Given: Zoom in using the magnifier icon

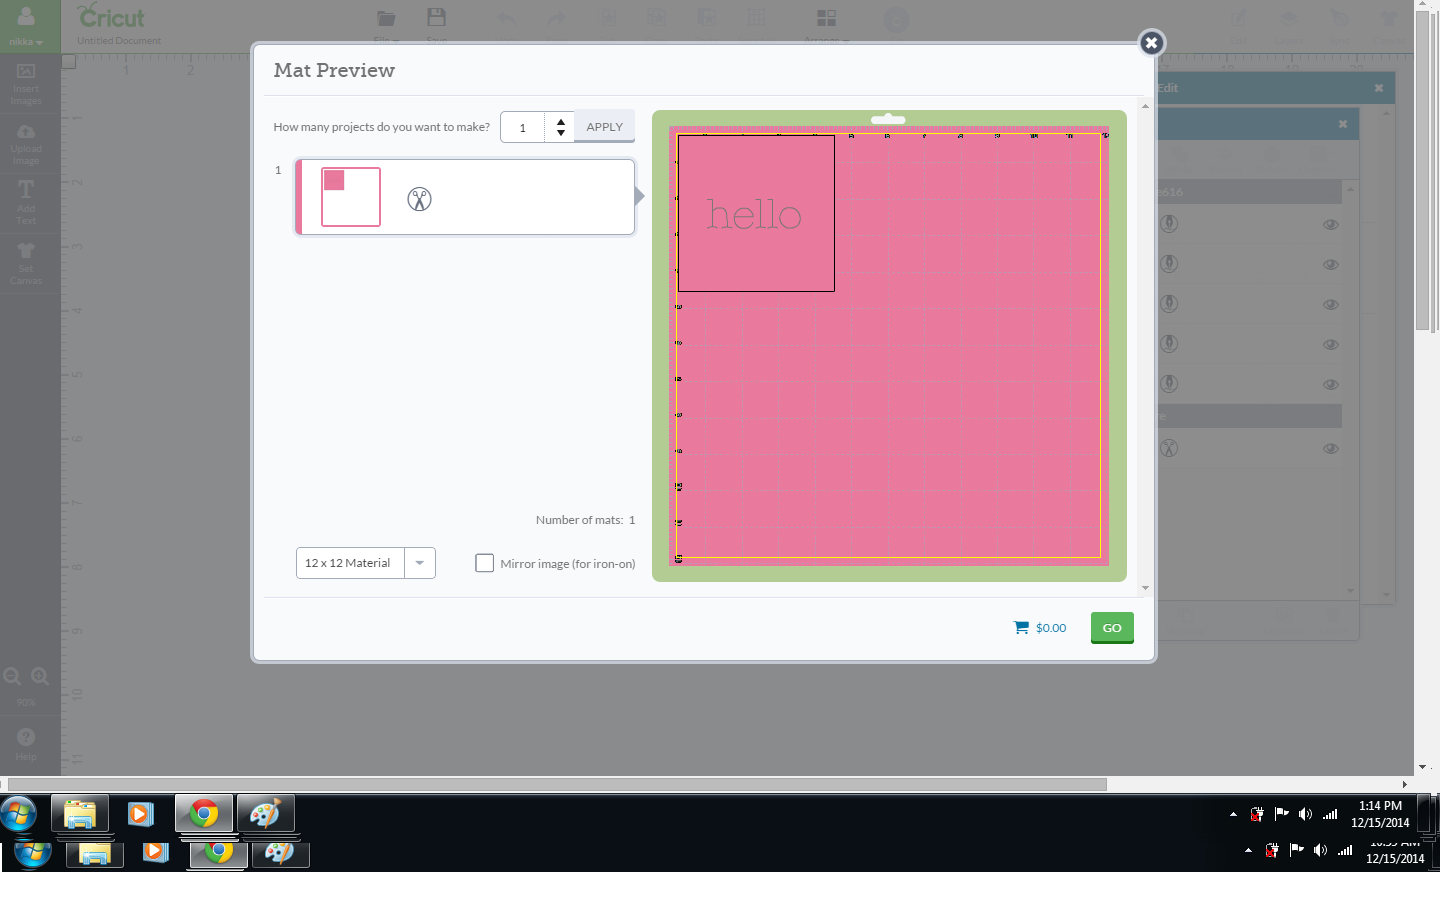Looking at the screenshot, I should click(x=40, y=676).
